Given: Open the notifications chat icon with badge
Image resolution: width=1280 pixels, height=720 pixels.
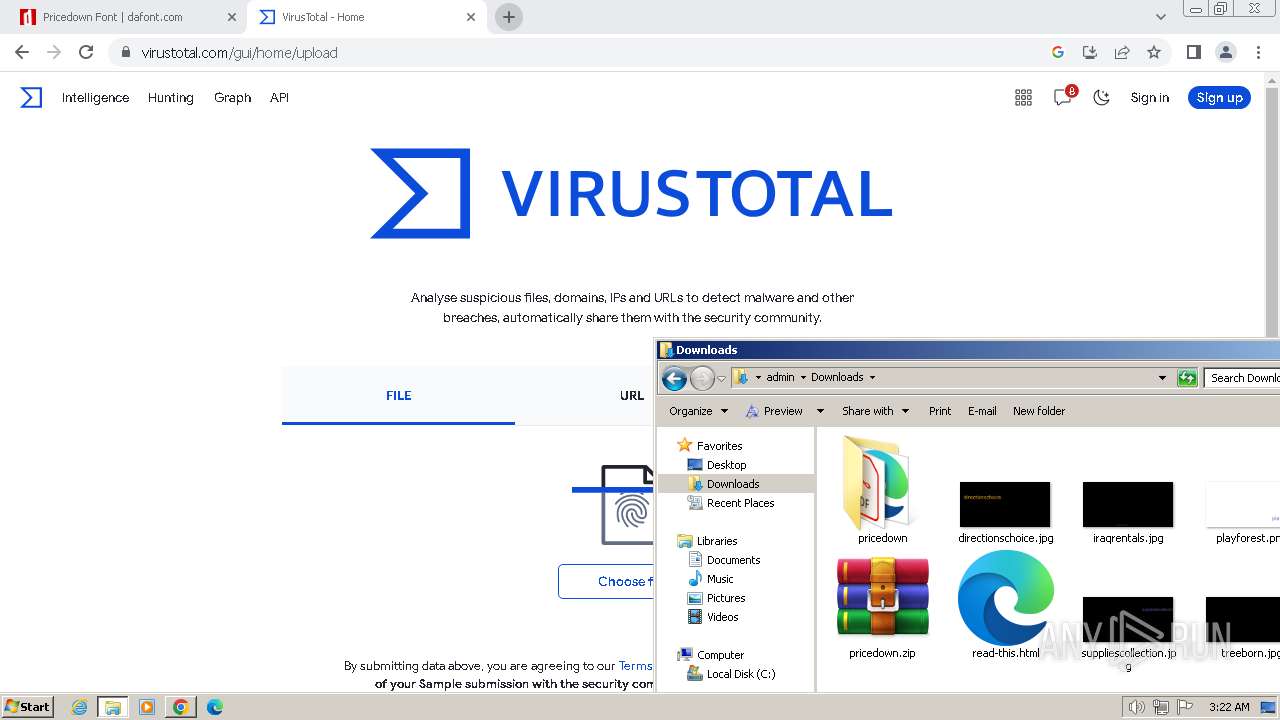Looking at the screenshot, I should (x=1063, y=97).
